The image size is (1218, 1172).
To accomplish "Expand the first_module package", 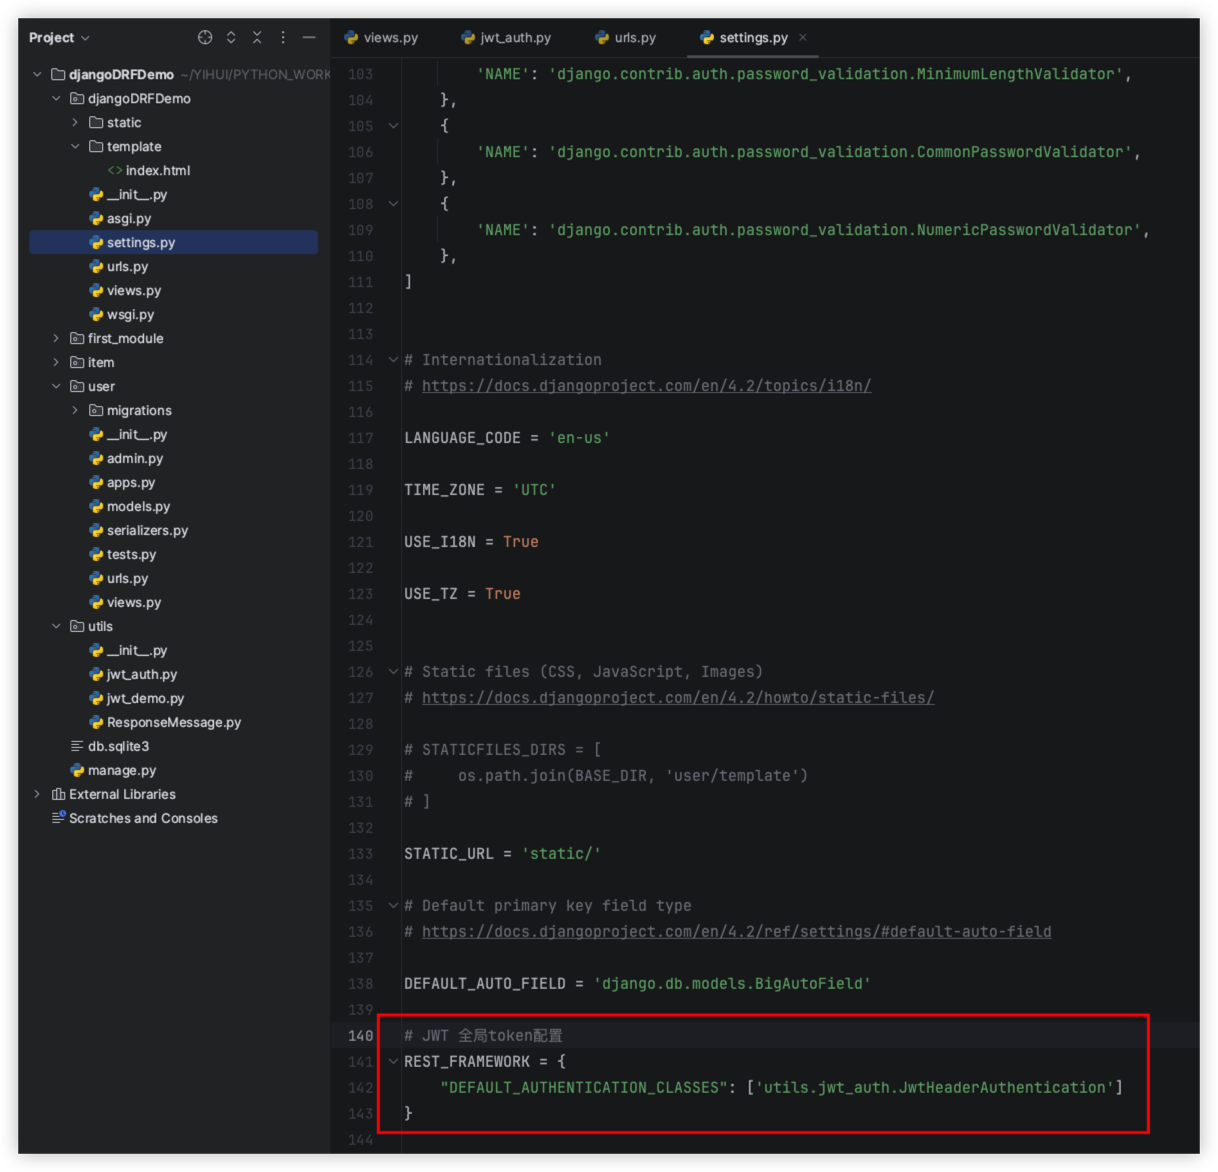I will (56, 339).
